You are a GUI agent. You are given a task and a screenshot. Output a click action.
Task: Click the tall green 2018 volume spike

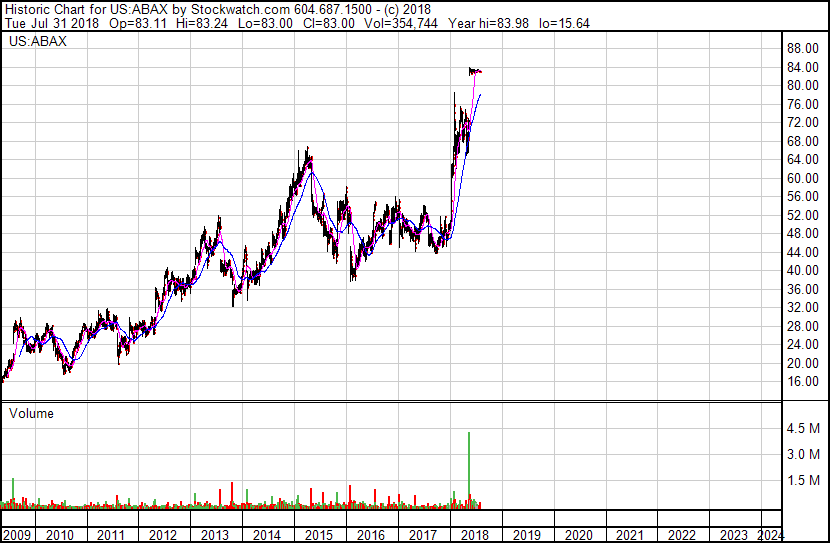point(468,469)
